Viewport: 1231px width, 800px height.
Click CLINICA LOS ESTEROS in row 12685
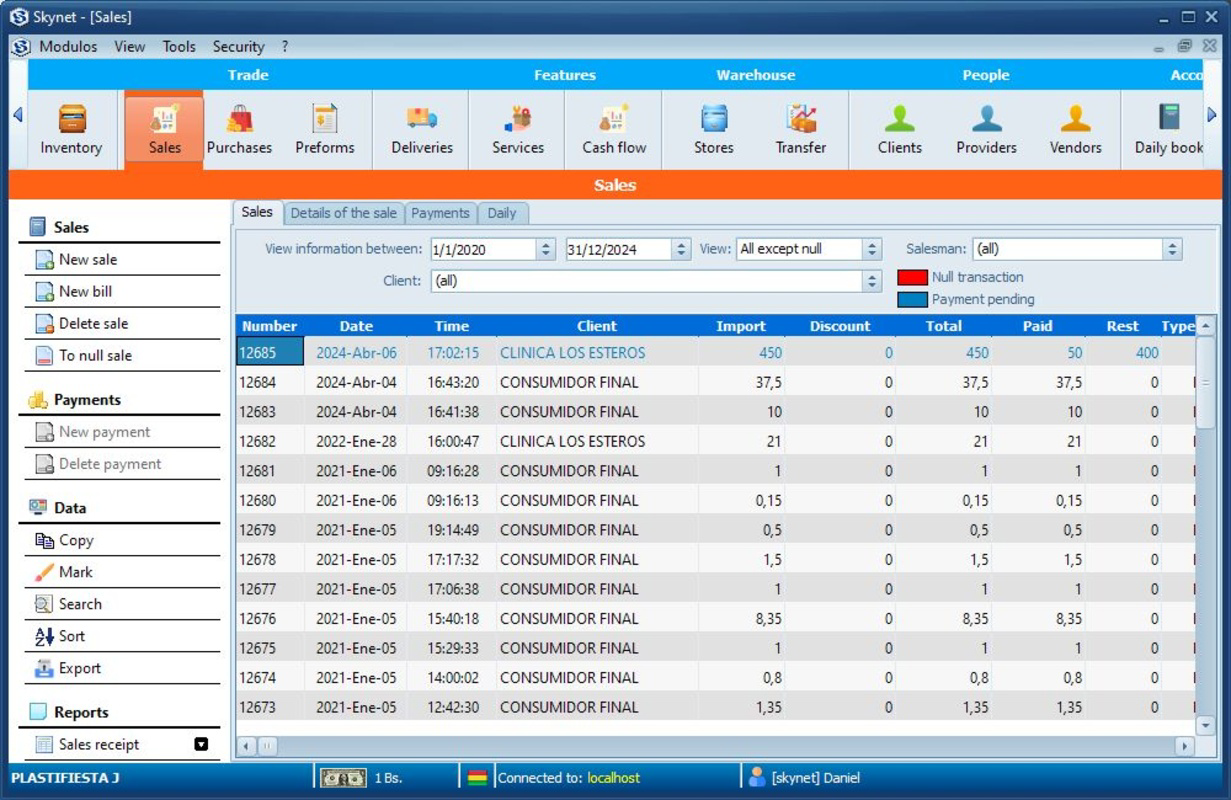pyautogui.click(x=572, y=352)
